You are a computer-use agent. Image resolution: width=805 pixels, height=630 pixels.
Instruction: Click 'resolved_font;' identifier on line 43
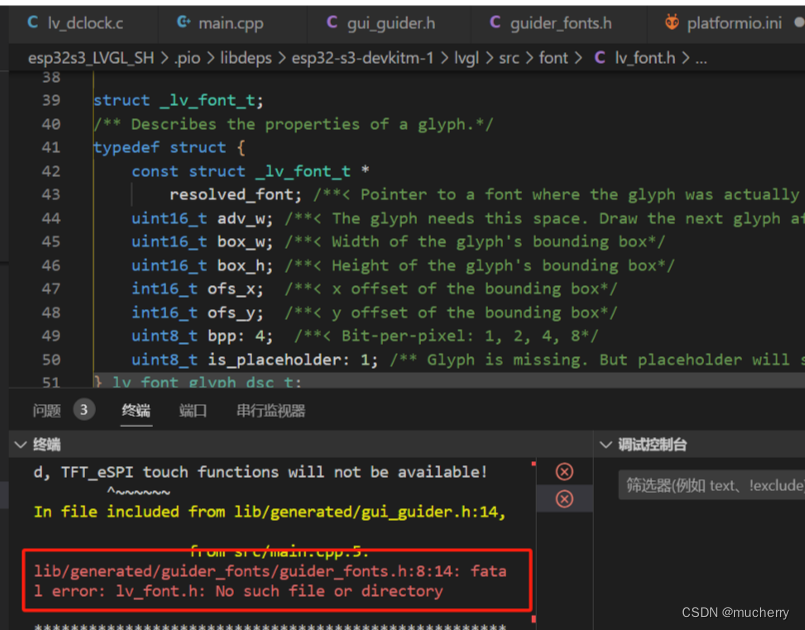(x=236, y=195)
